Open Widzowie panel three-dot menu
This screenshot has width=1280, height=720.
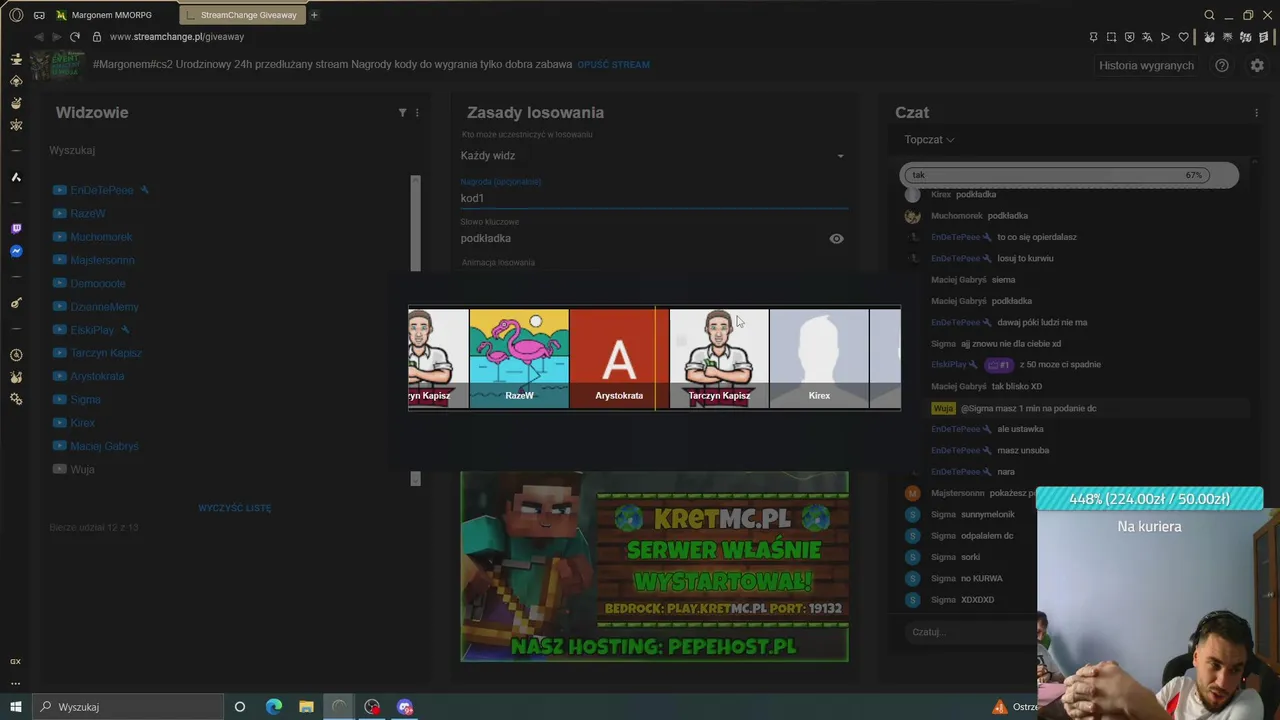pos(417,113)
